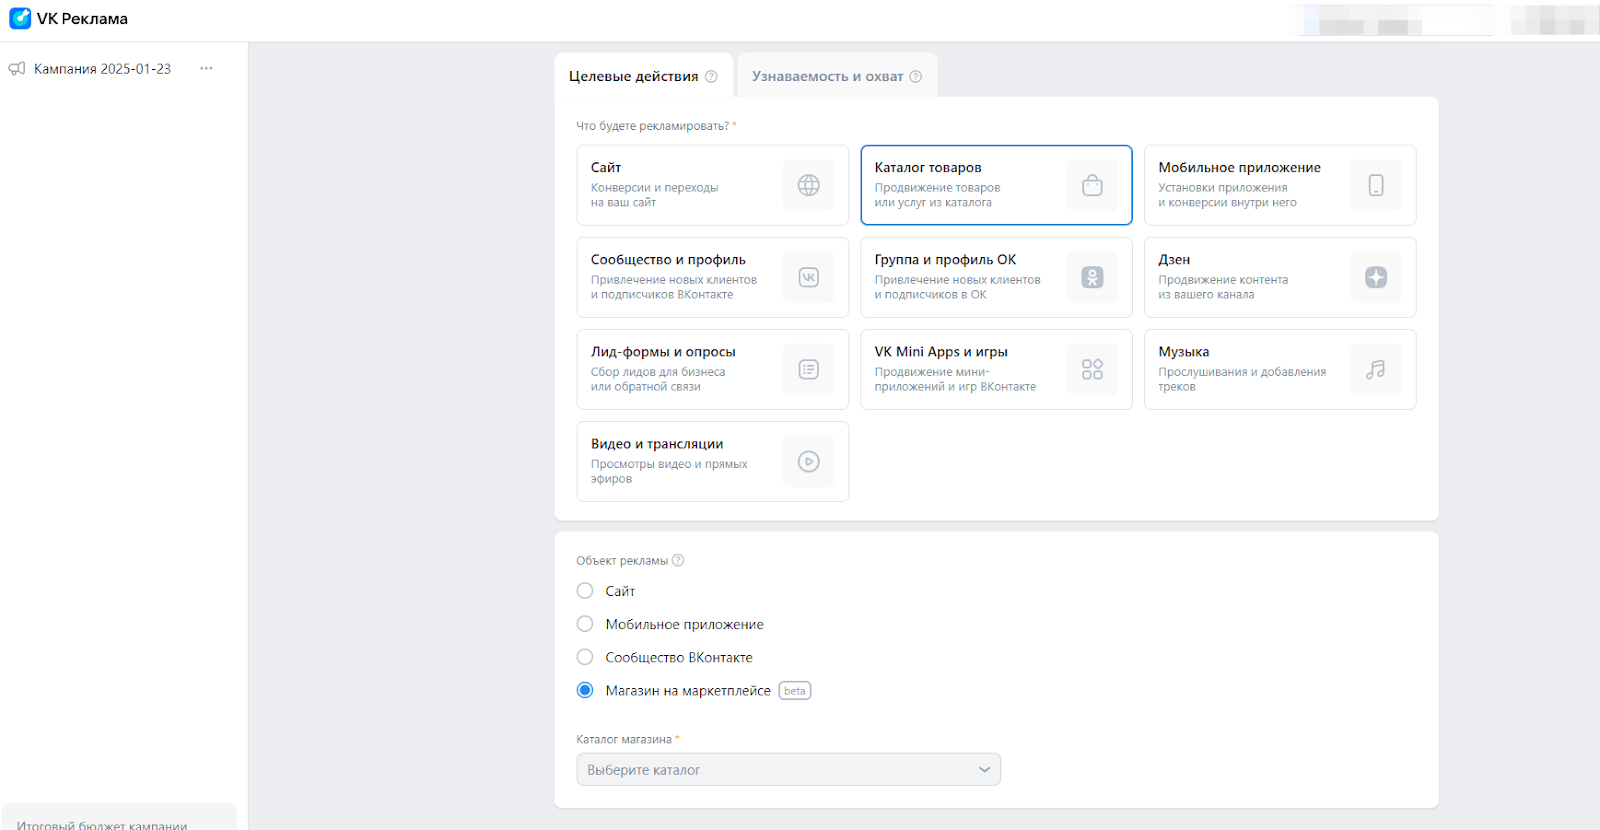Switch to Целевые действия tab
Image resolution: width=1600 pixels, height=830 pixels.
click(633, 76)
